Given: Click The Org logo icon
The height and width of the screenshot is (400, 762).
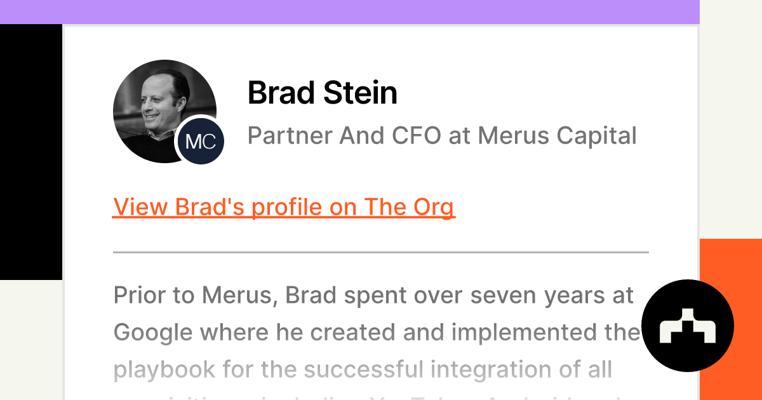Looking at the screenshot, I should 687,326.
